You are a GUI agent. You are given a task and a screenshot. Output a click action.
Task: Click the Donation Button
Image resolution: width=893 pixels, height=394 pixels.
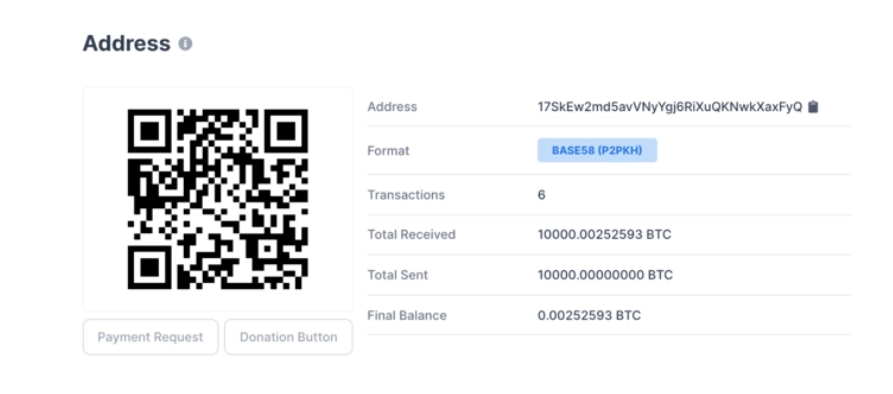288,337
